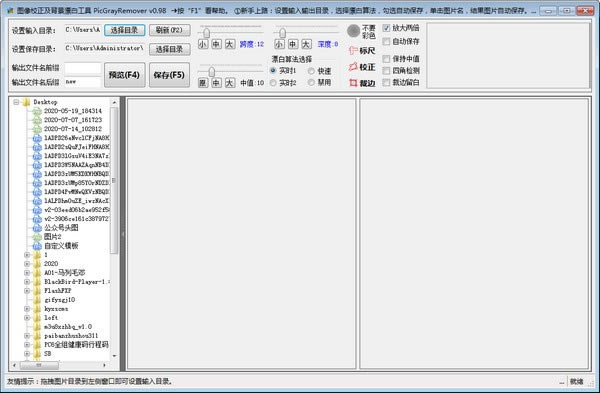Viewport: 600px width, 393px height.
Task: Focus the 输出文件名前缀 prefix input field
Action: pyautogui.click(x=83, y=68)
